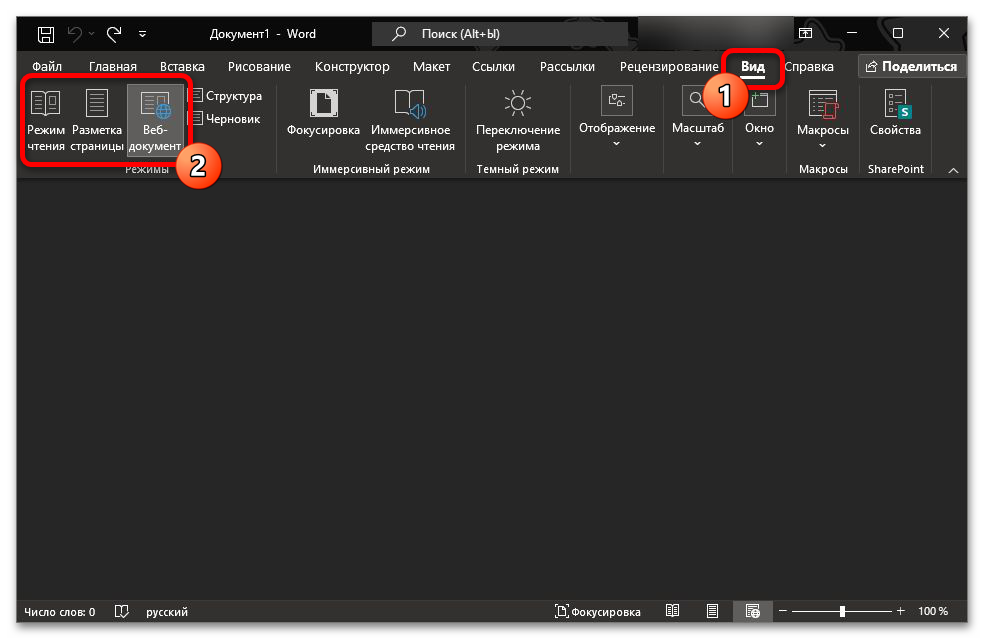Screen dimensions: 984x639
Task: Toggle Черновик draft view
Action: click(224, 119)
